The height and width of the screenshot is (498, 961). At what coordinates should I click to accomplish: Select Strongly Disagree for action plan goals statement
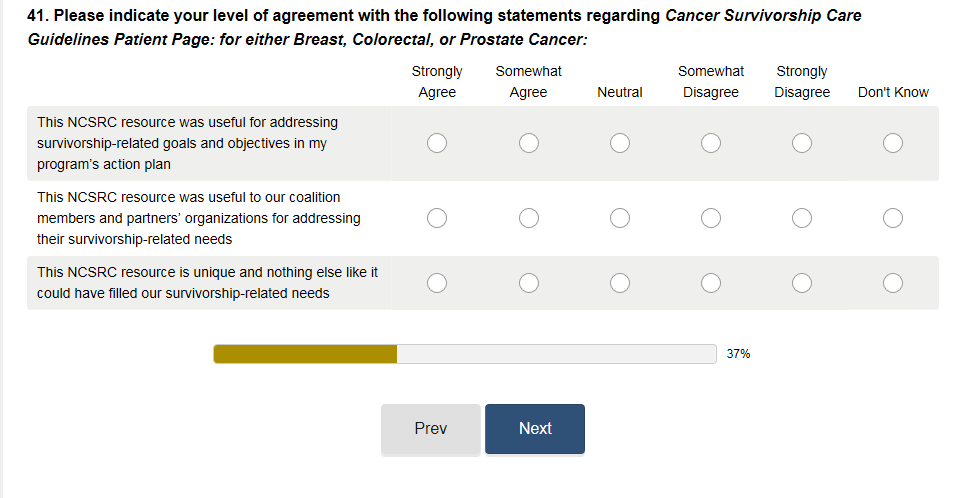tap(802, 144)
